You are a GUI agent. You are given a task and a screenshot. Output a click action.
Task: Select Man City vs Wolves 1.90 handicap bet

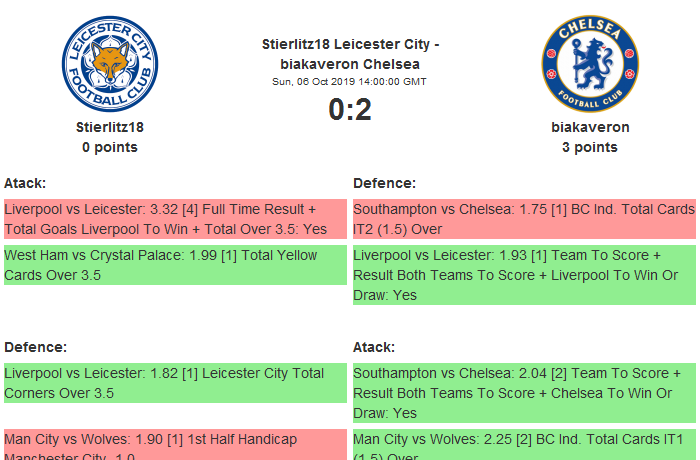(175, 445)
